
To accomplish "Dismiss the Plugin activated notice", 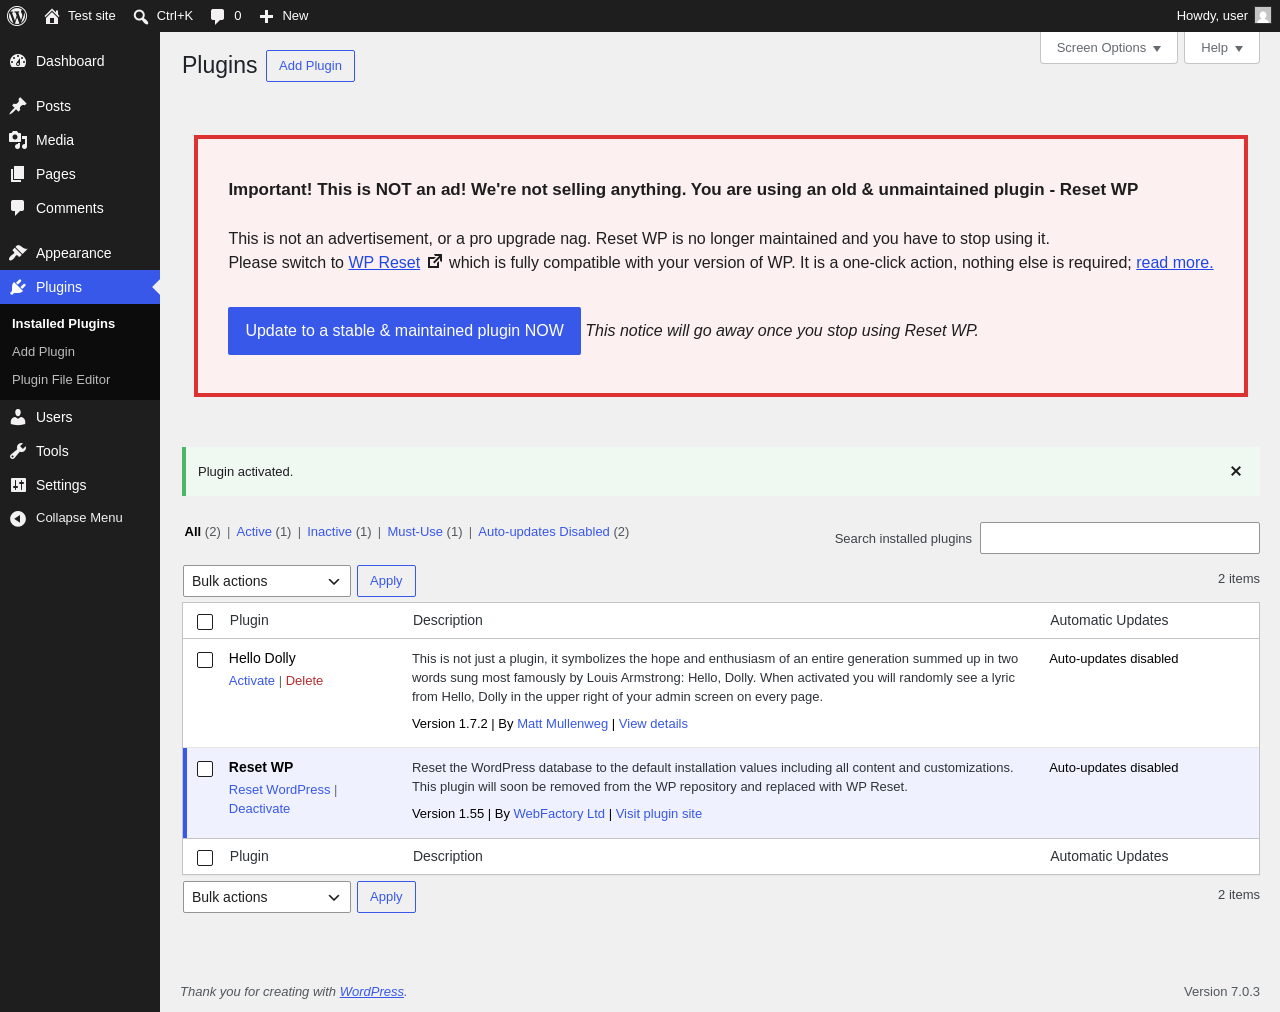I will (x=1236, y=471).
